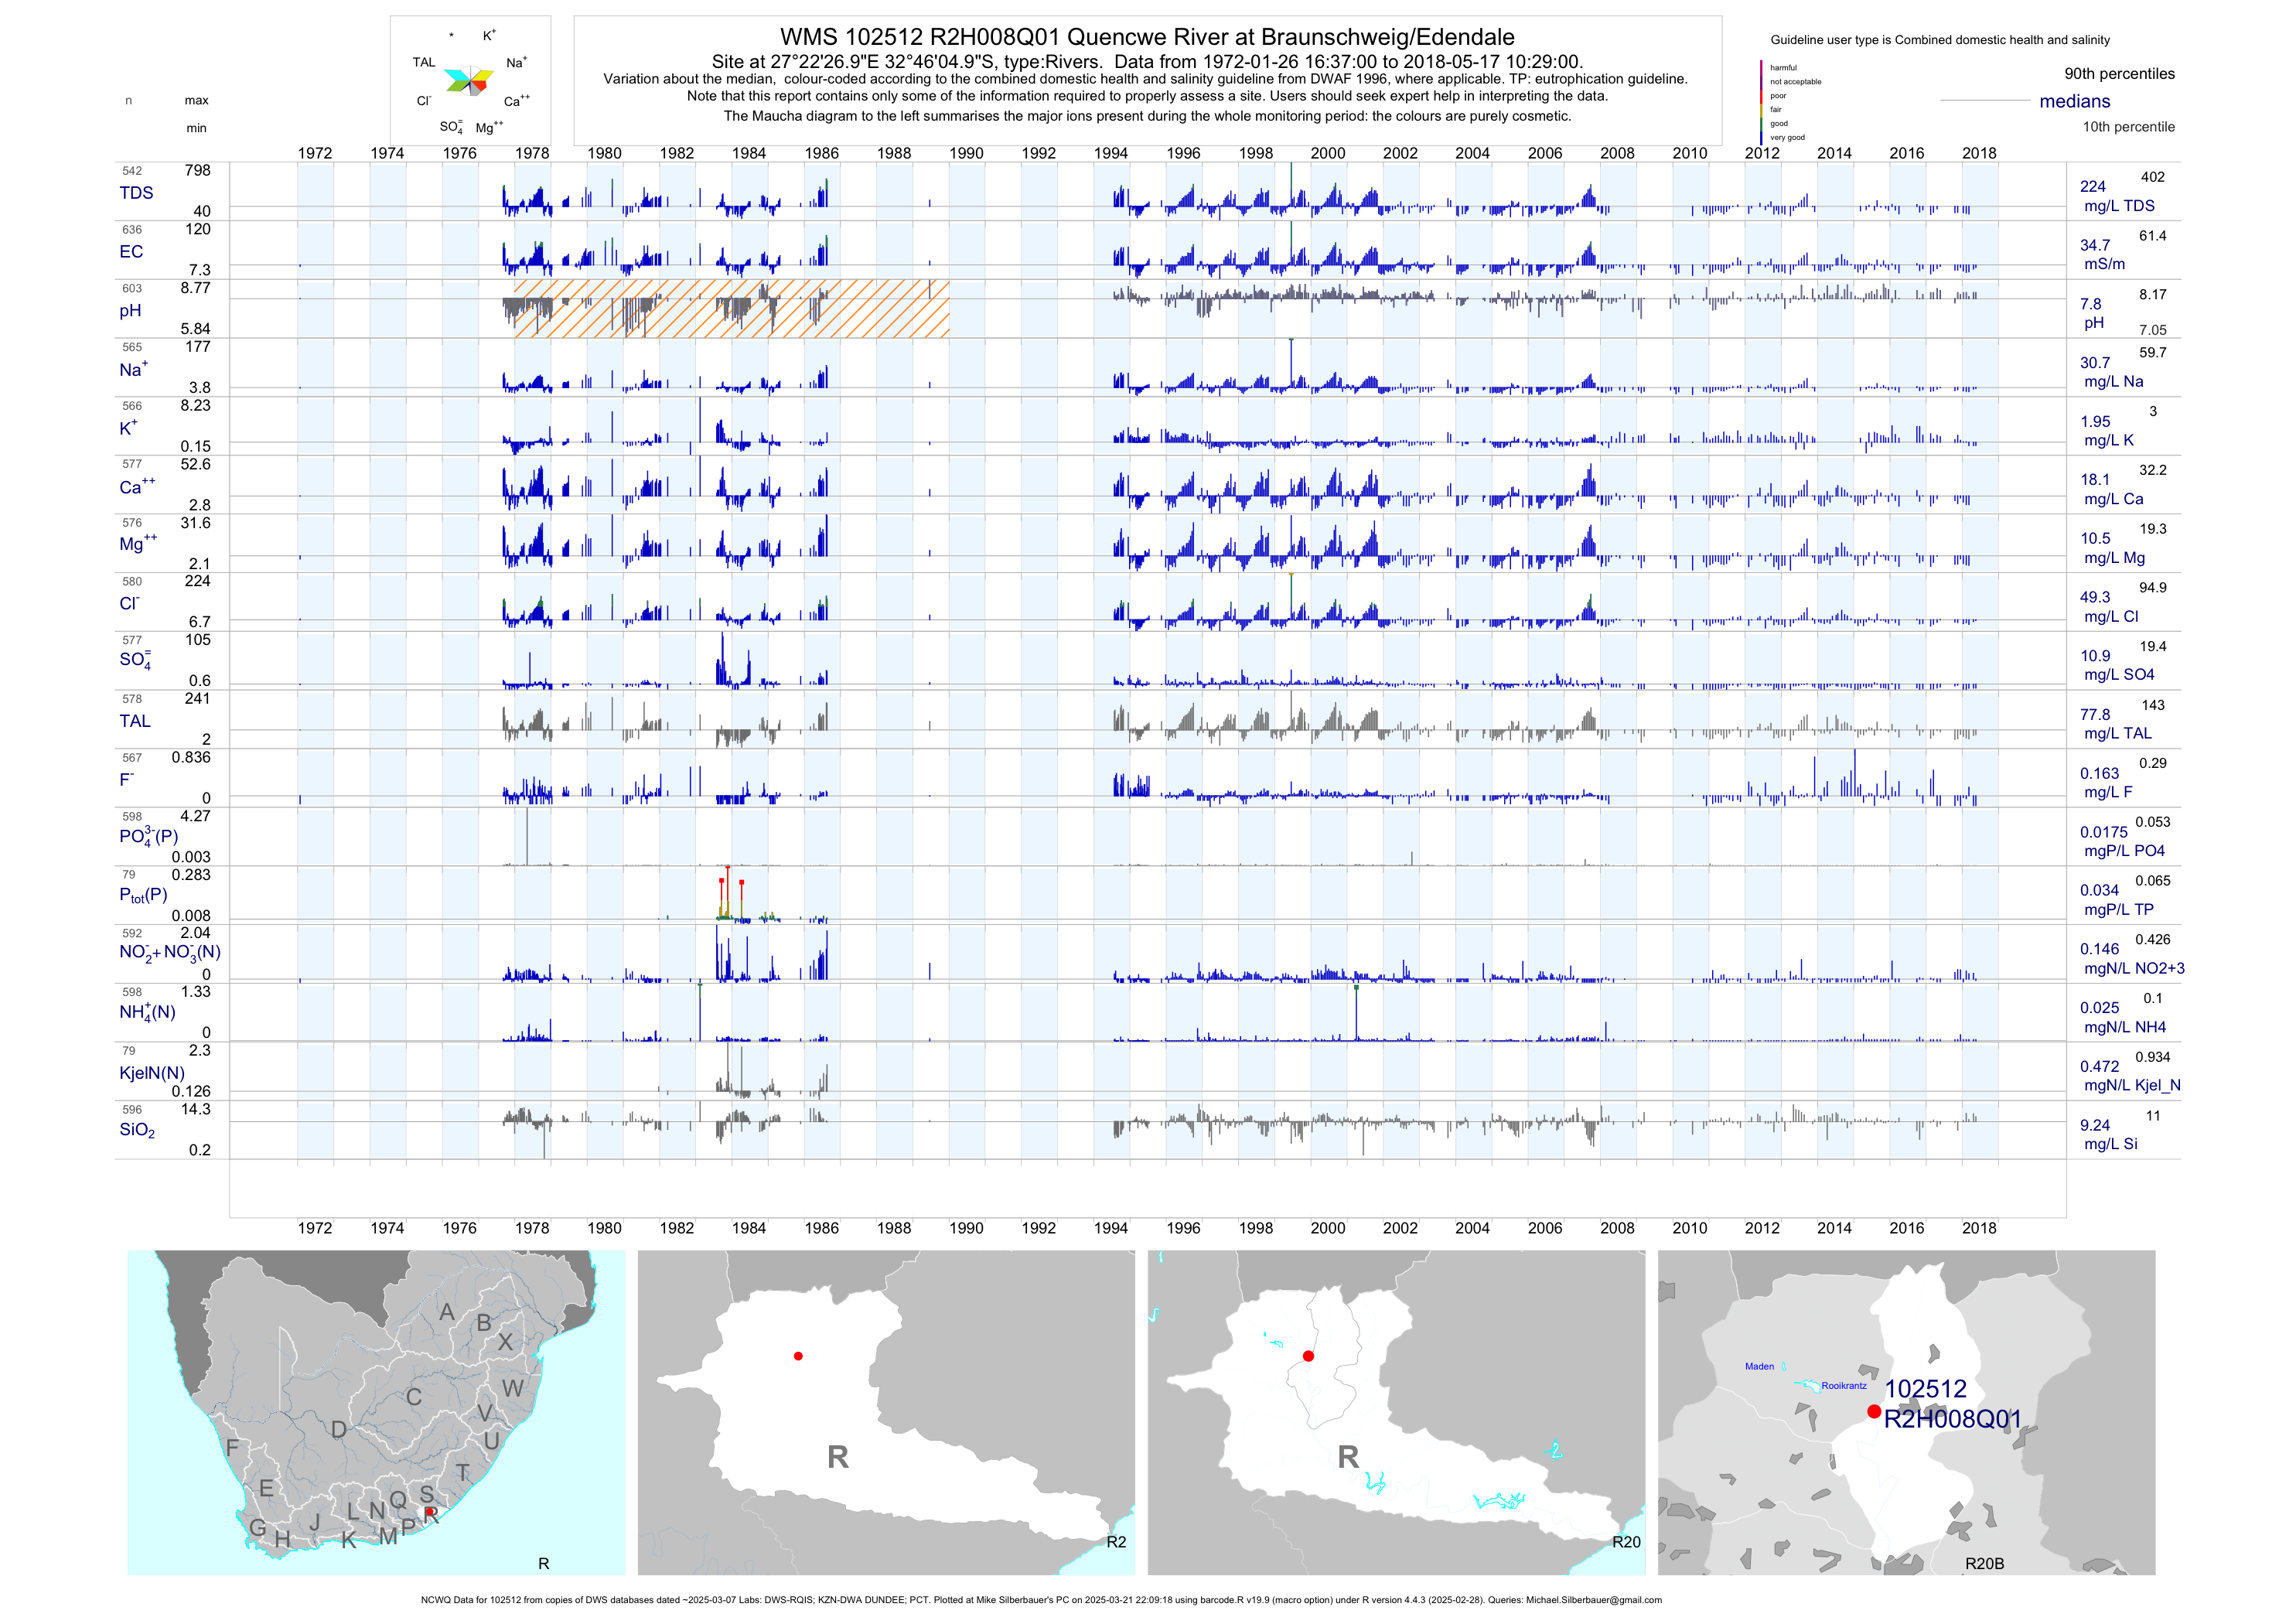This screenshot has height=1624, width=2296.
Task: Click the guideline colour scale legend bar
Action: [1761, 102]
